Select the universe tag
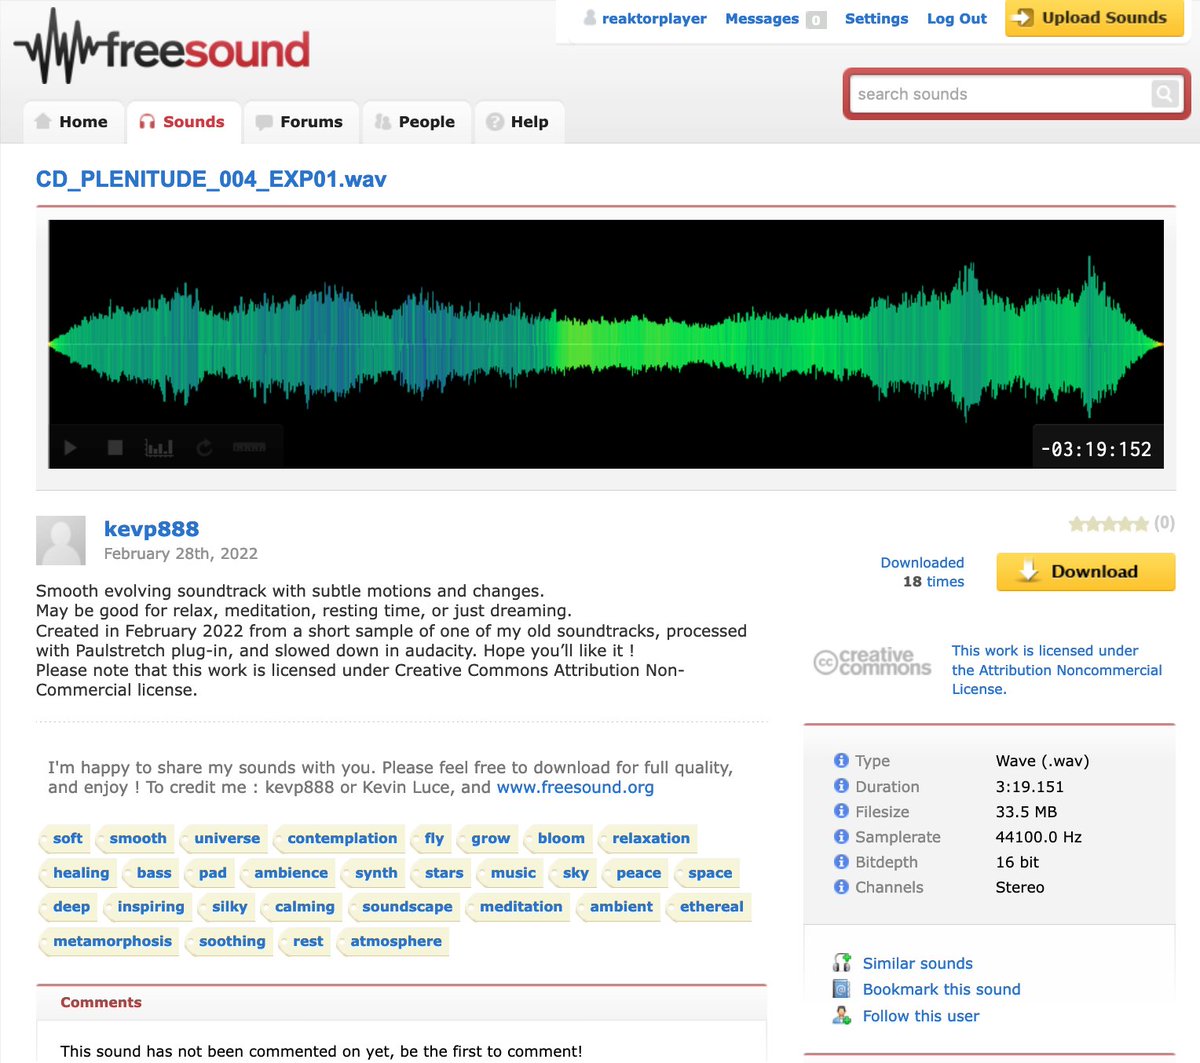 tap(225, 839)
